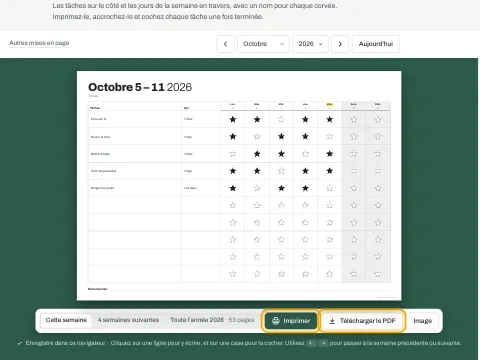Select Toute l'année 2026 tab

(x=212, y=320)
